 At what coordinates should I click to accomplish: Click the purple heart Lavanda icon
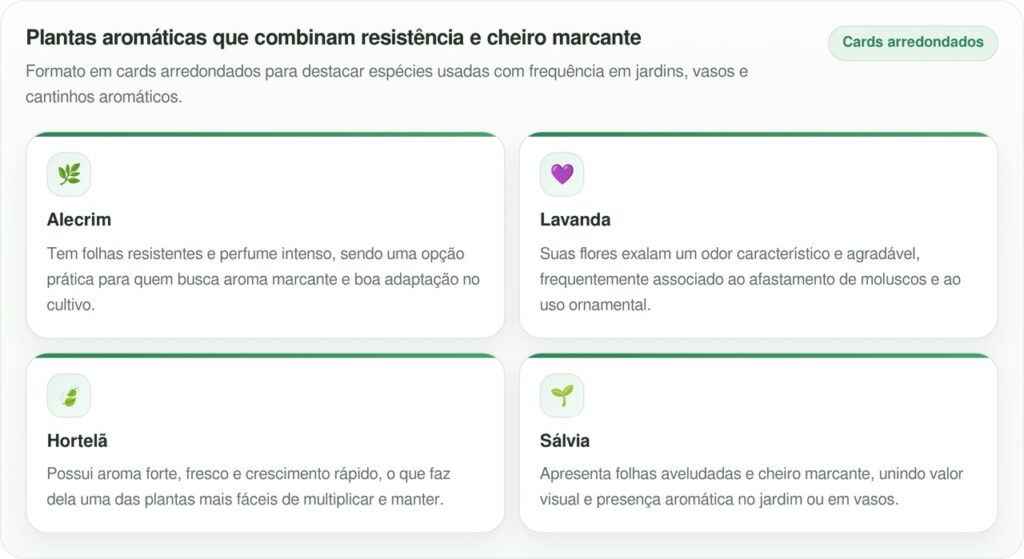[x=562, y=174]
